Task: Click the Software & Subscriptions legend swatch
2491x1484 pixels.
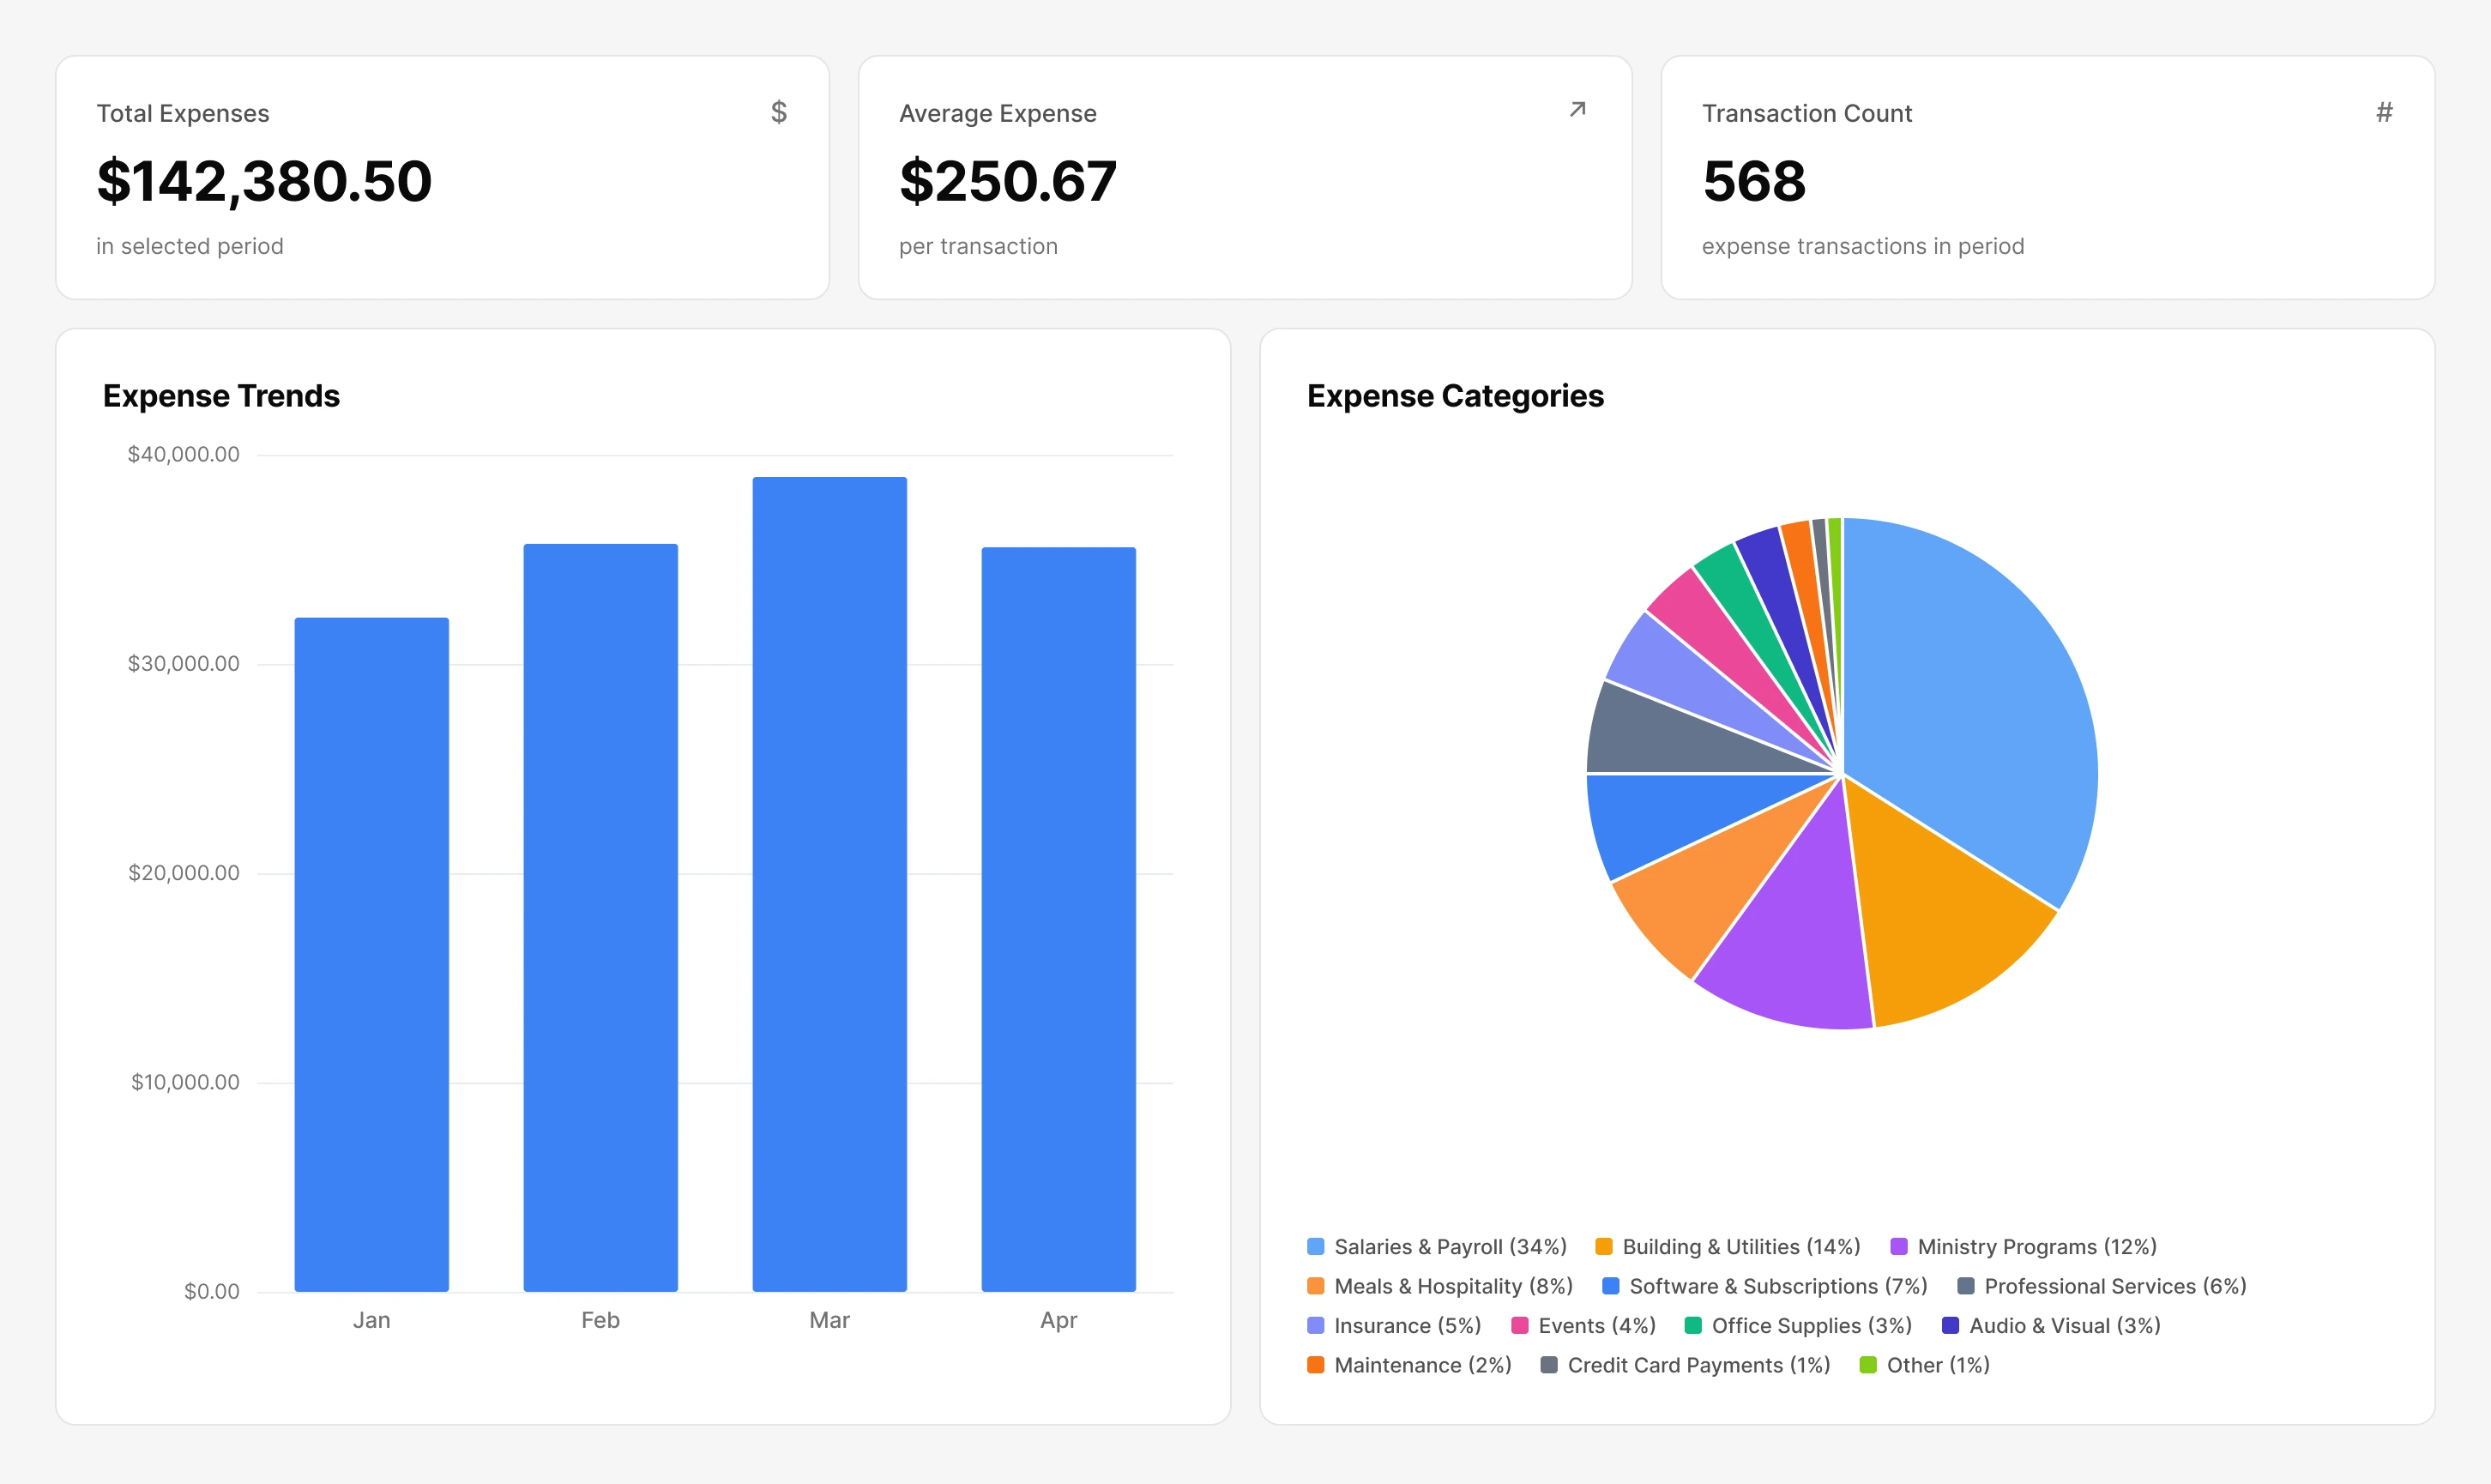Action: [1611, 1286]
